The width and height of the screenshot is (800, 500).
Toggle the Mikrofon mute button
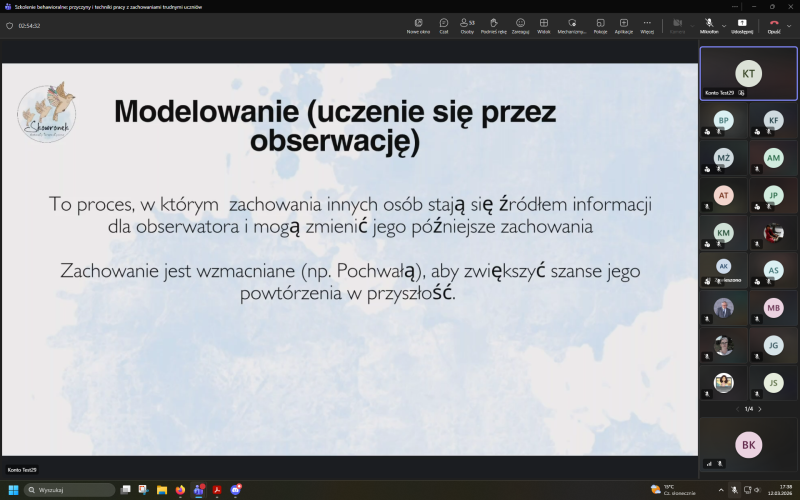point(708,24)
